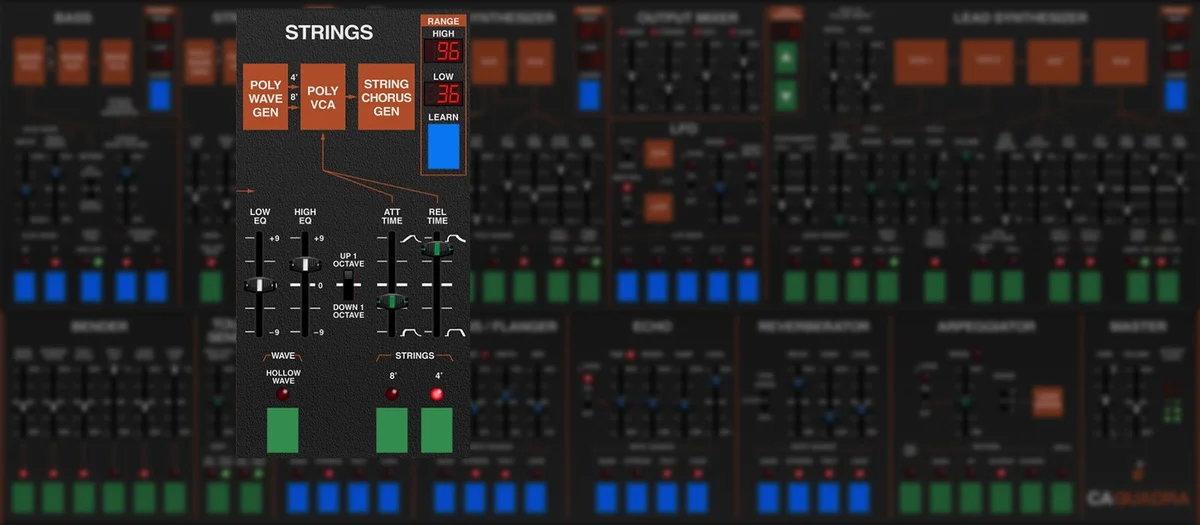Click the POLY WAVE GEN block
Viewport: 1200px width, 525px height.
[265, 96]
